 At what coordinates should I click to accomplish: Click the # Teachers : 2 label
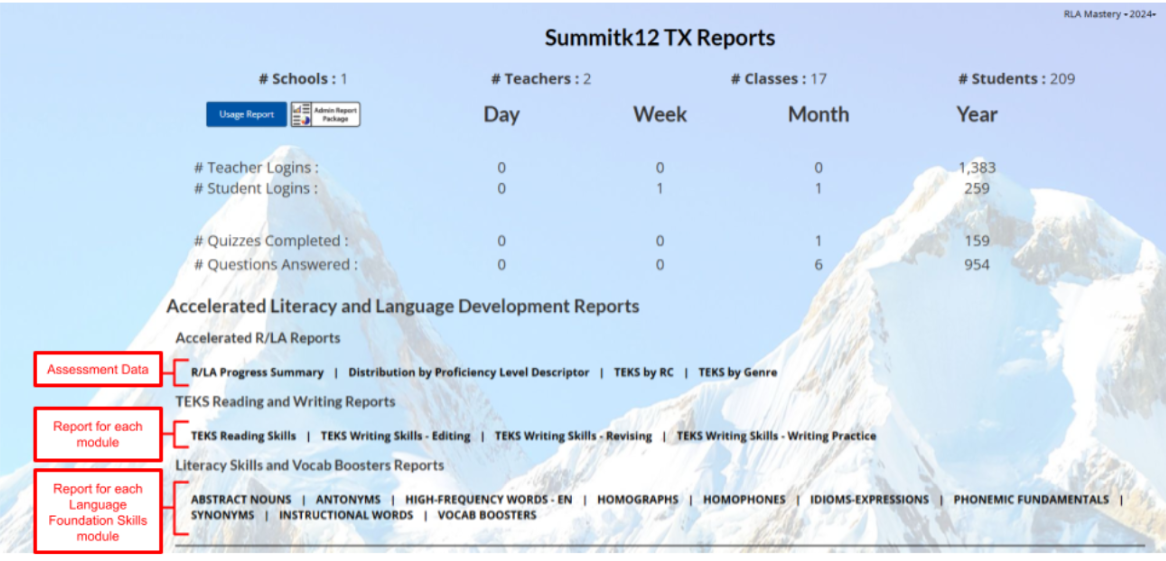(541, 79)
